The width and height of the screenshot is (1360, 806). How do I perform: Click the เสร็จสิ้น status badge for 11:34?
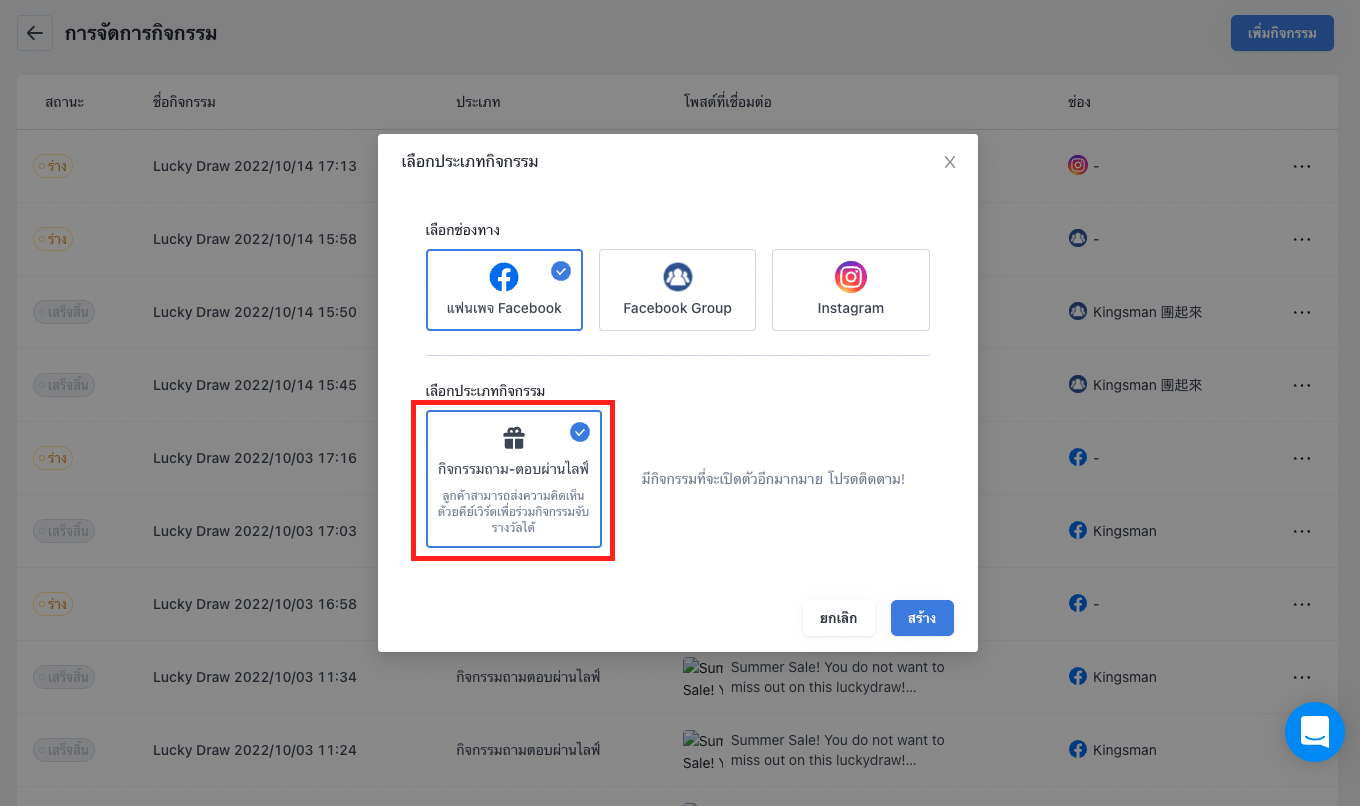[64, 677]
